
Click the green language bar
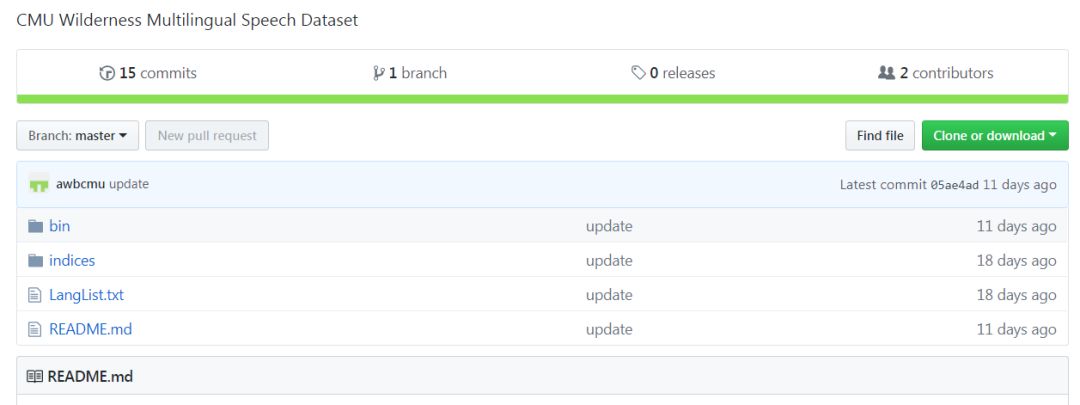pos(543,99)
